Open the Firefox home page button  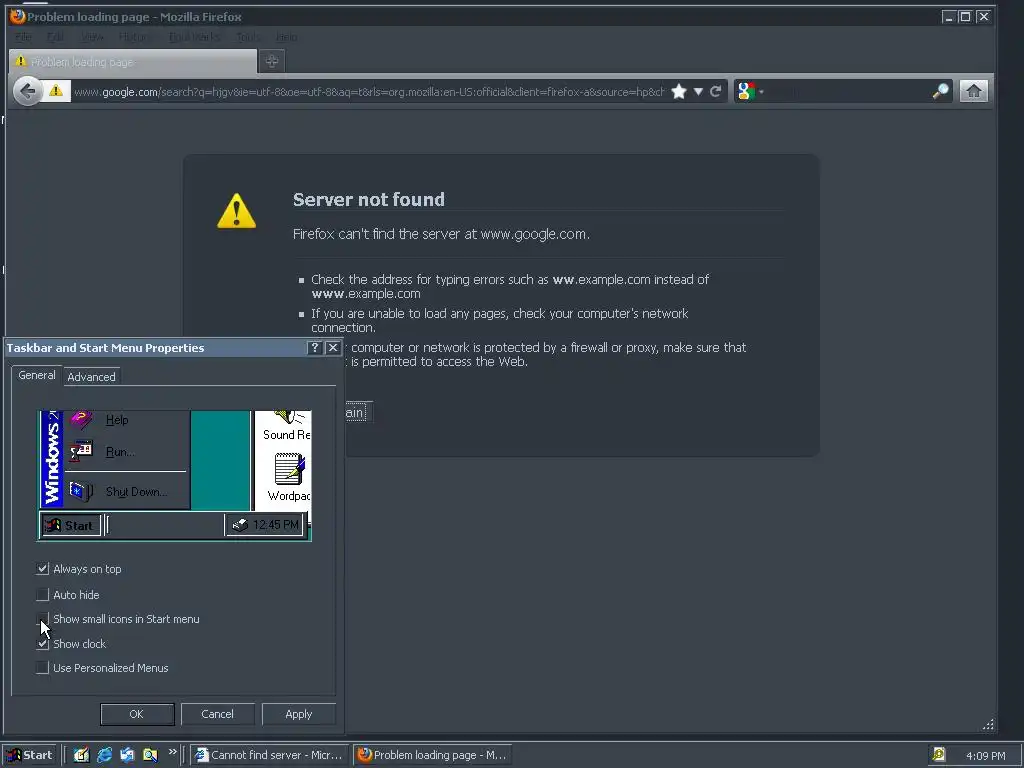(973, 91)
